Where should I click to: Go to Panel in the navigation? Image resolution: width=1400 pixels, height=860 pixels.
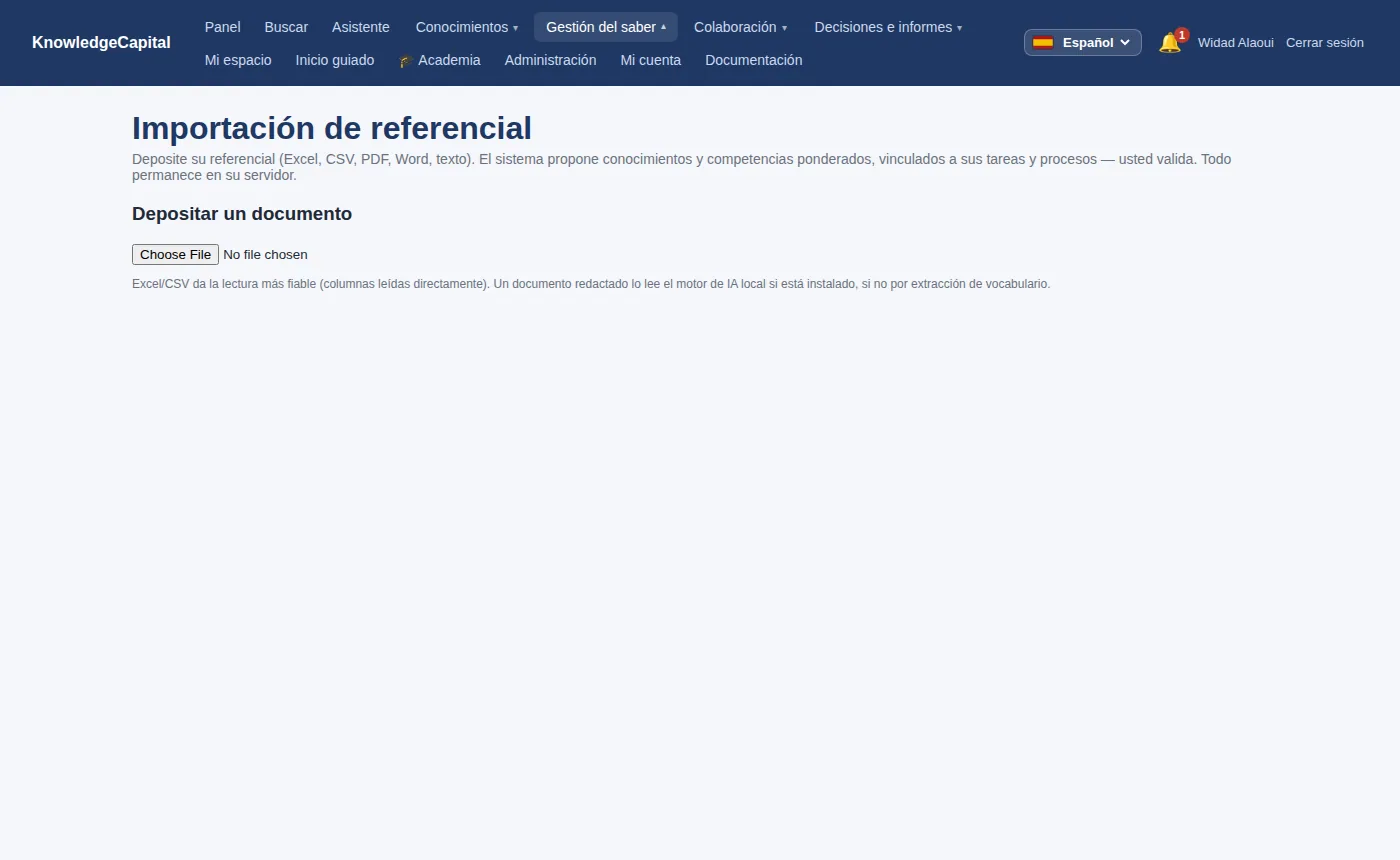click(223, 27)
